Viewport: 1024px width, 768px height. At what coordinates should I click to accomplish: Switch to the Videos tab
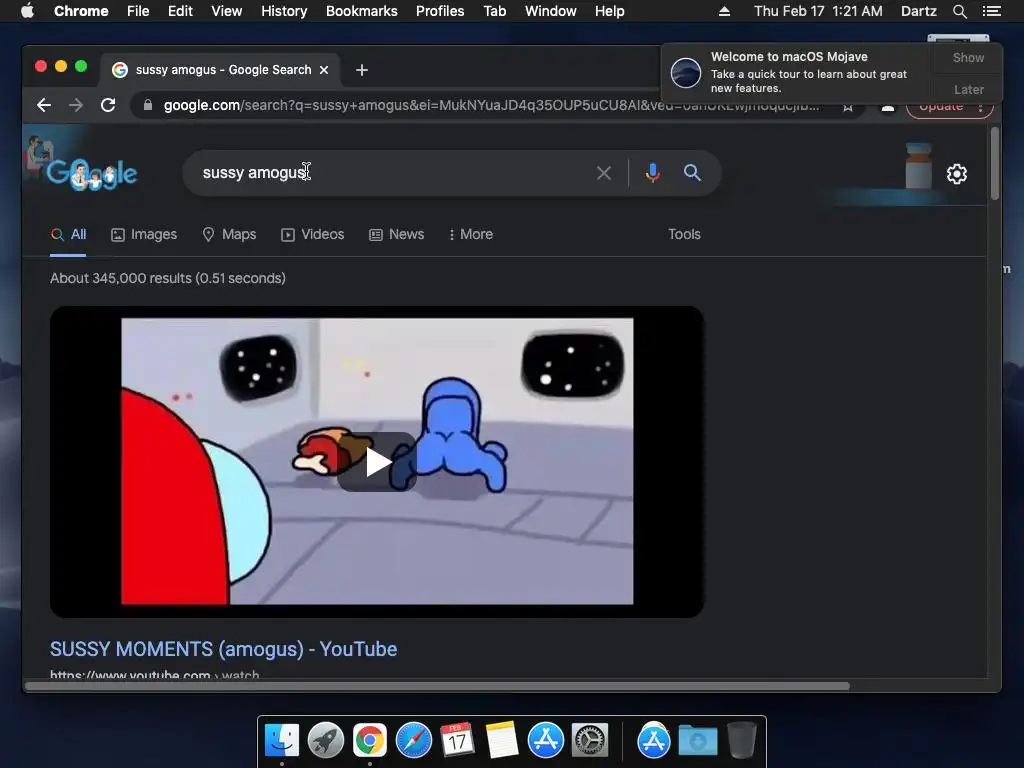tap(313, 234)
